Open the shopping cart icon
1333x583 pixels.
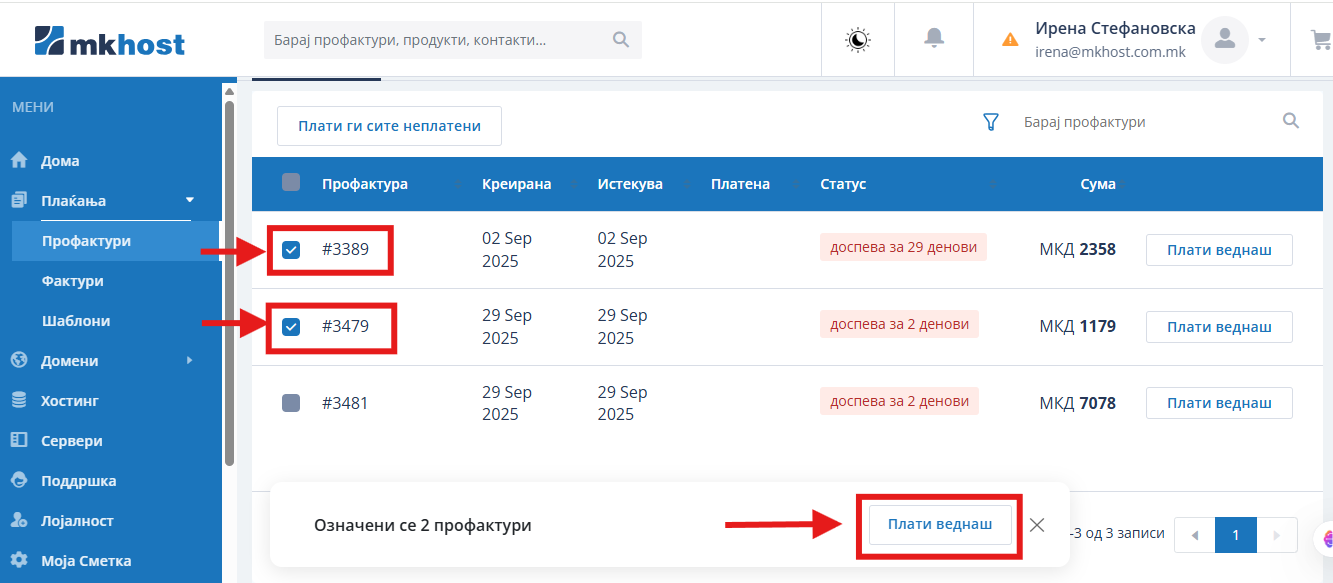(x=1320, y=40)
